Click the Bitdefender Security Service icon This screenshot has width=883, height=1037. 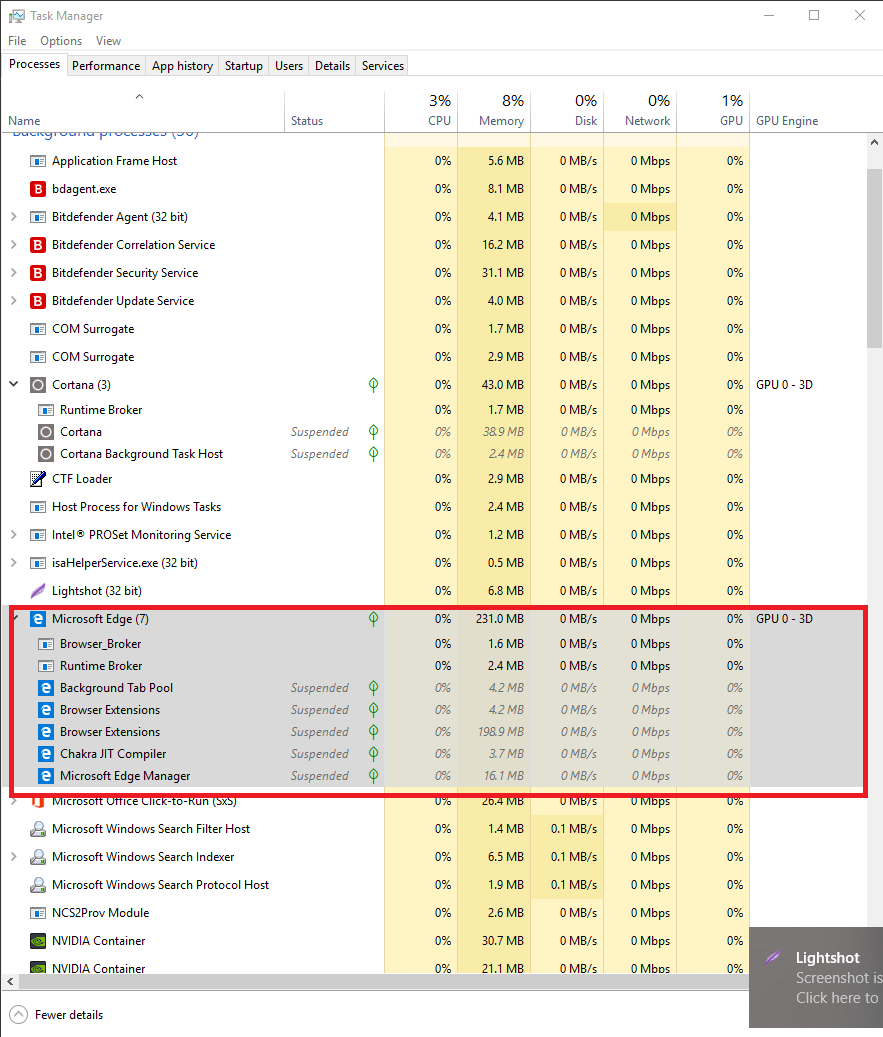coord(38,273)
